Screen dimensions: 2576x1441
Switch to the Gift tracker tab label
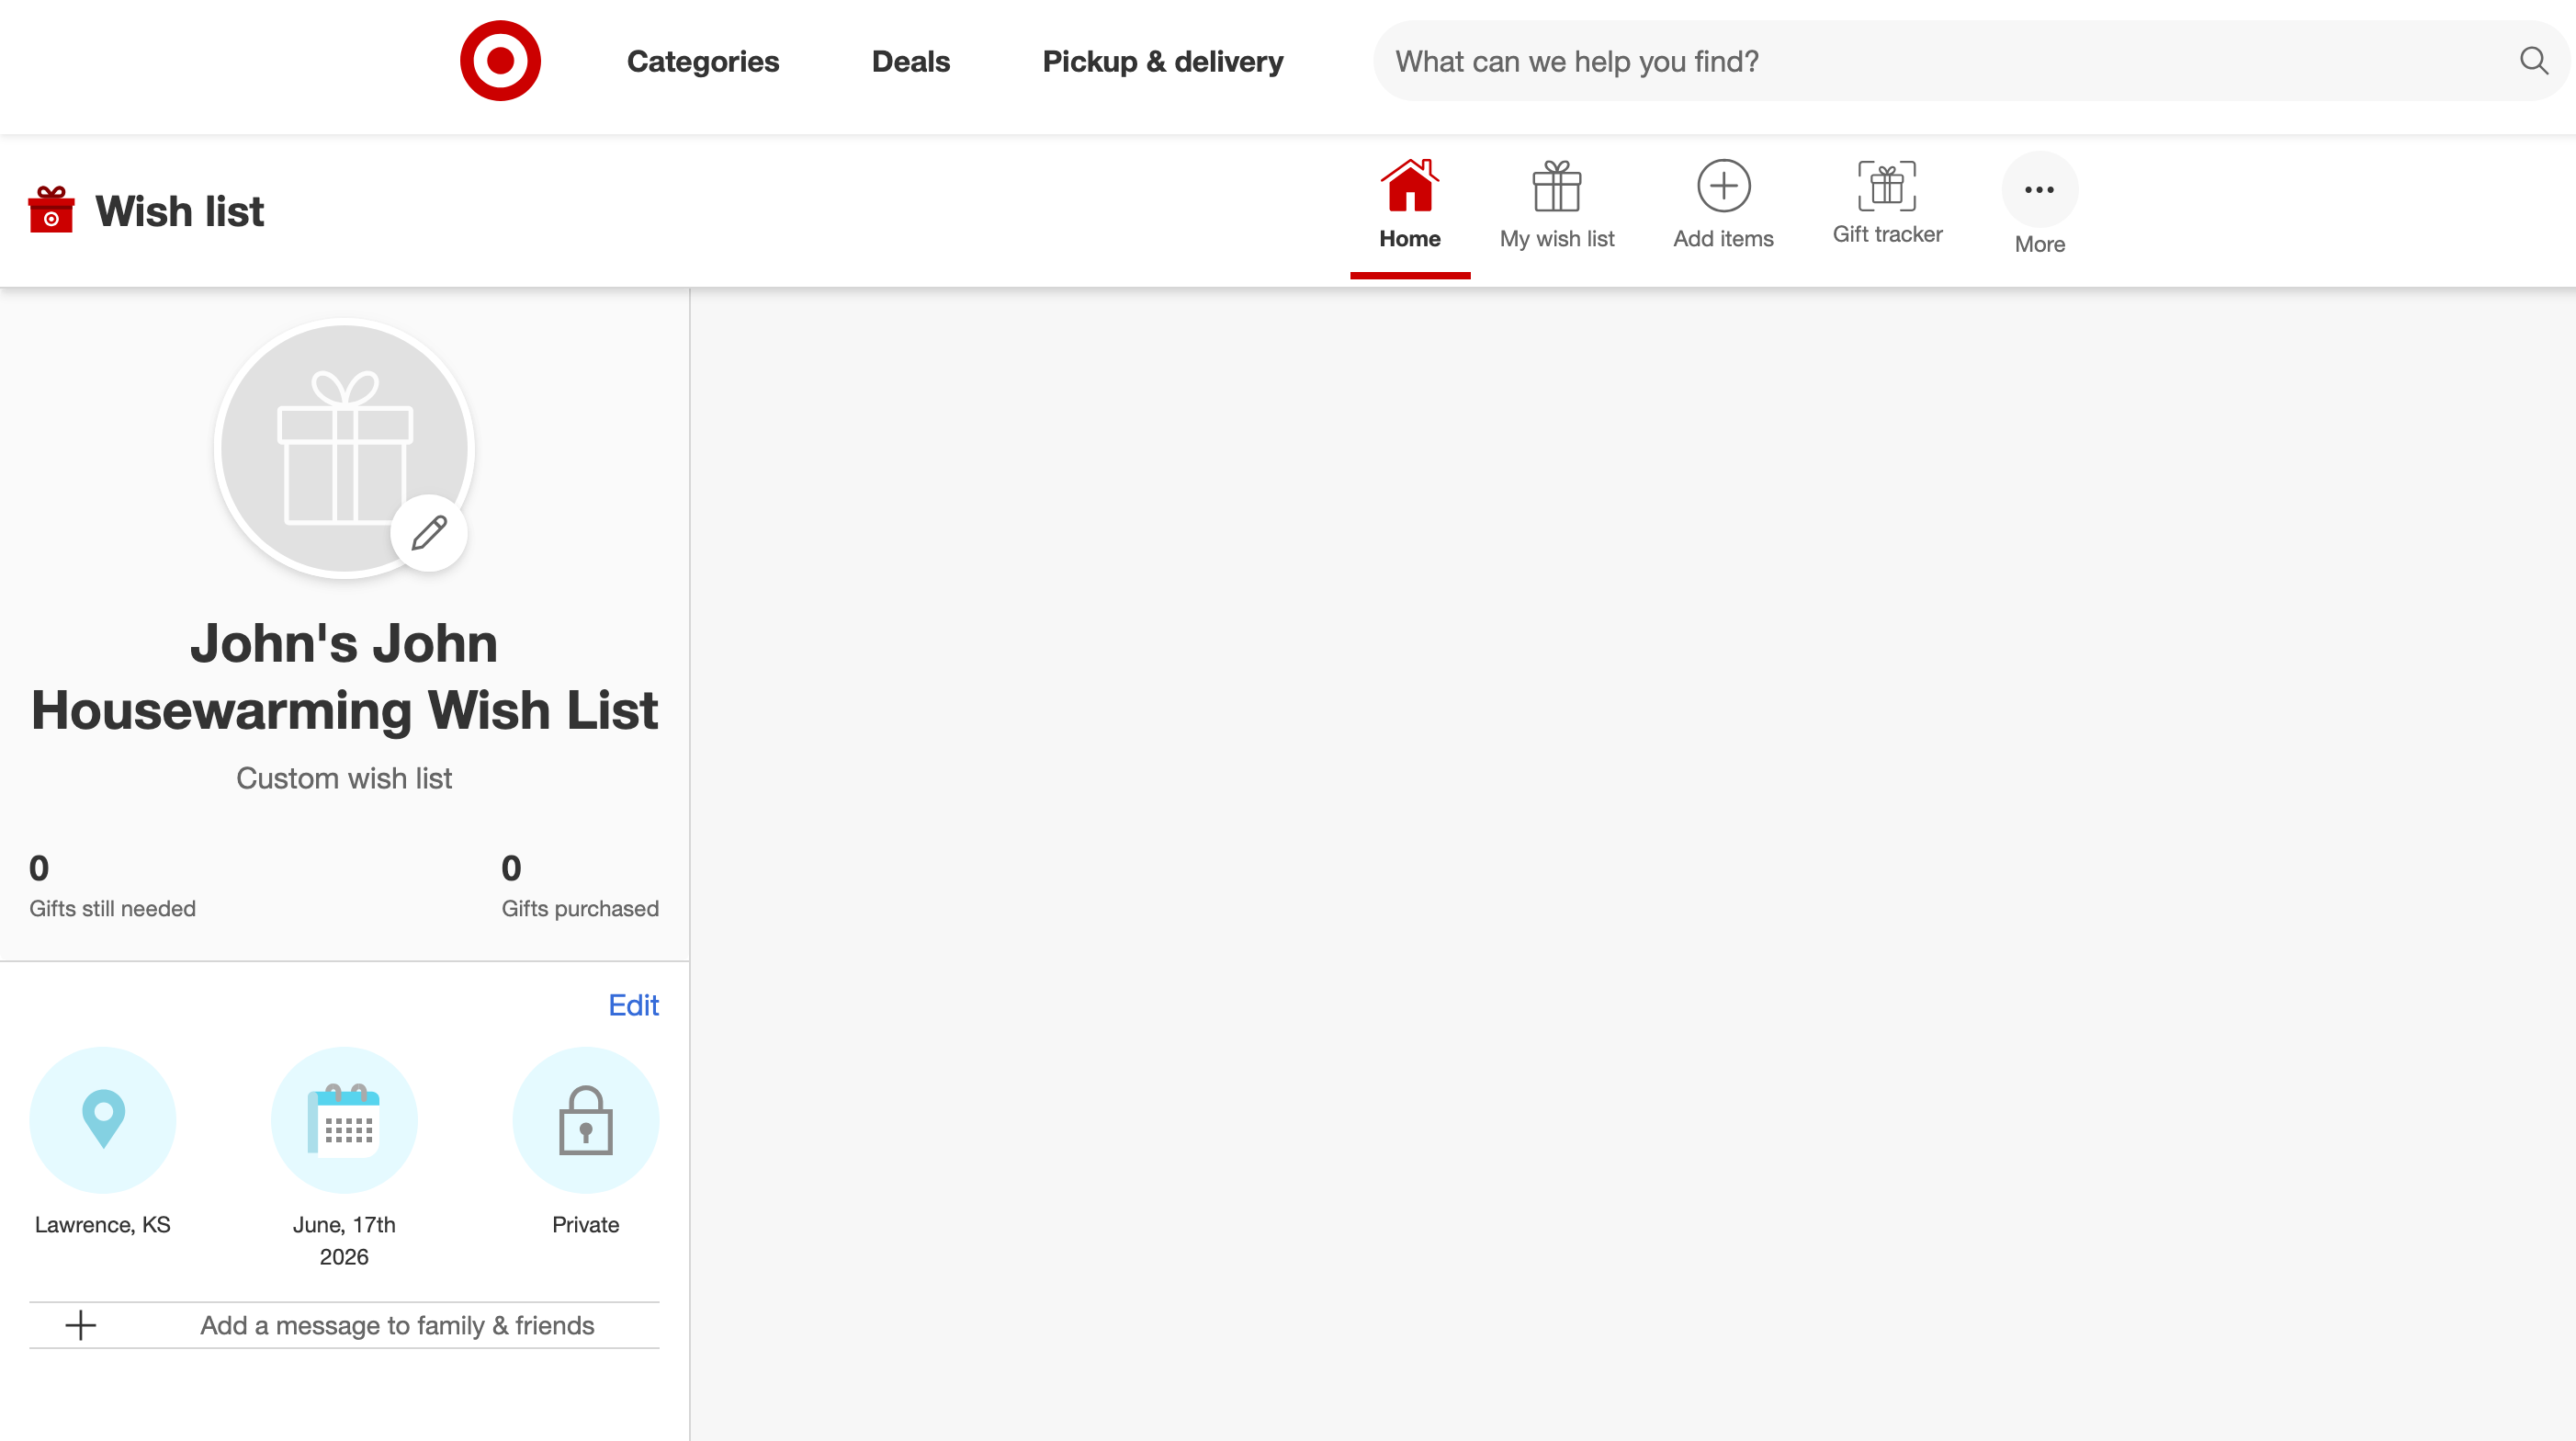tap(1887, 234)
